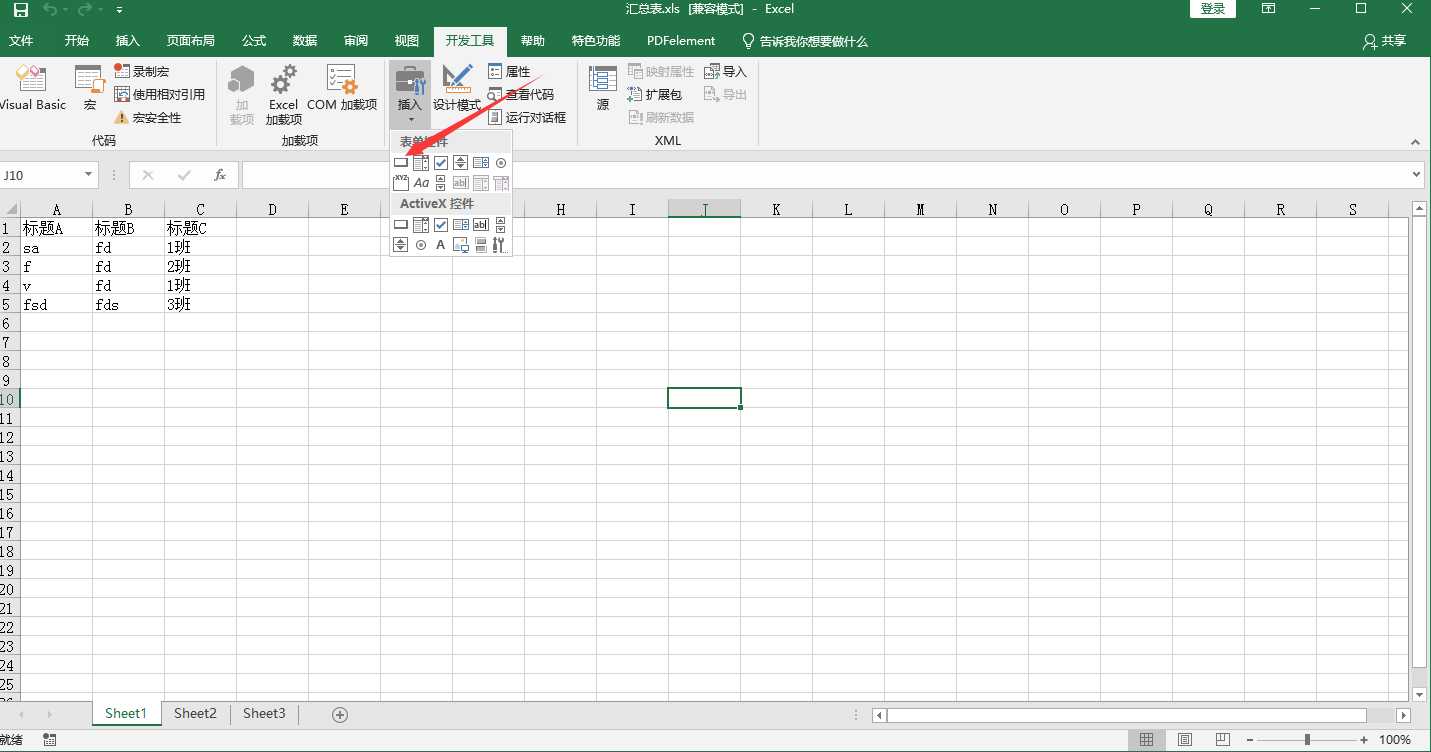Open More Controls (tools icon)
This screenshot has height=752, width=1431.
coord(501,245)
